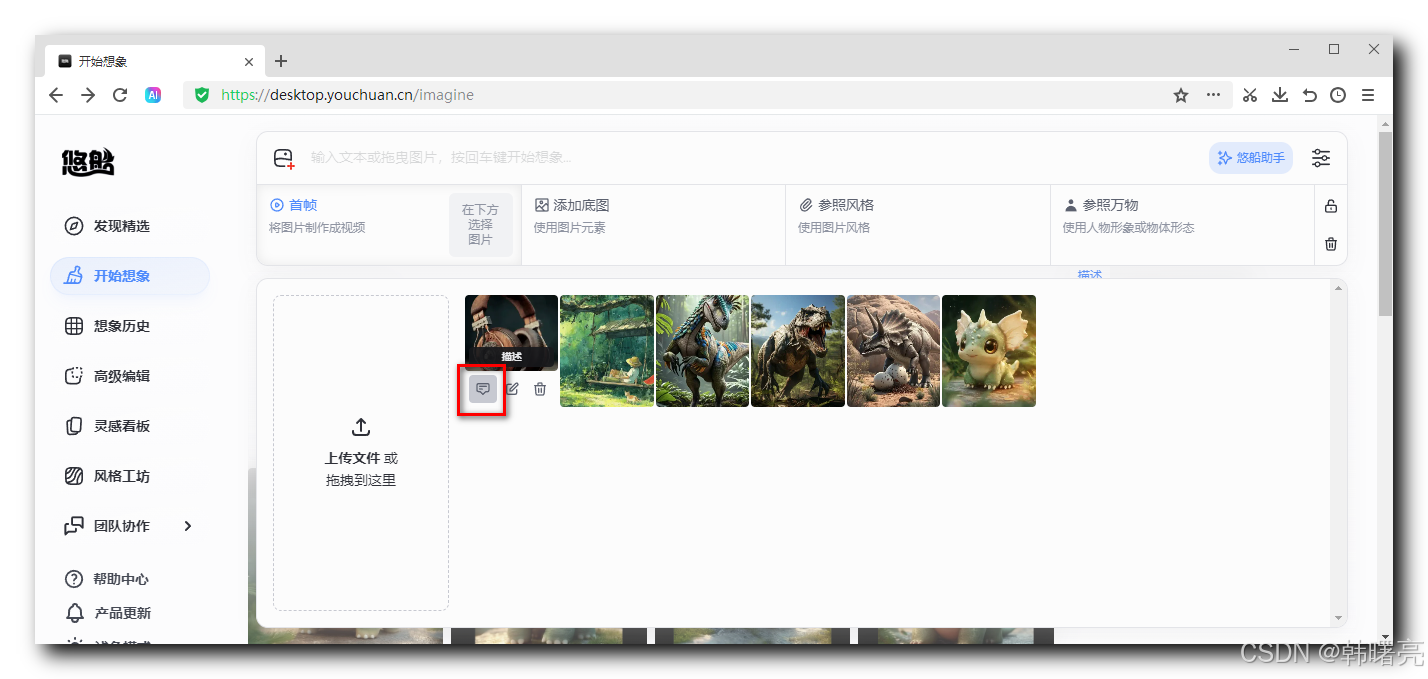
Task: Click the prompt text input field
Action: coord(750,158)
